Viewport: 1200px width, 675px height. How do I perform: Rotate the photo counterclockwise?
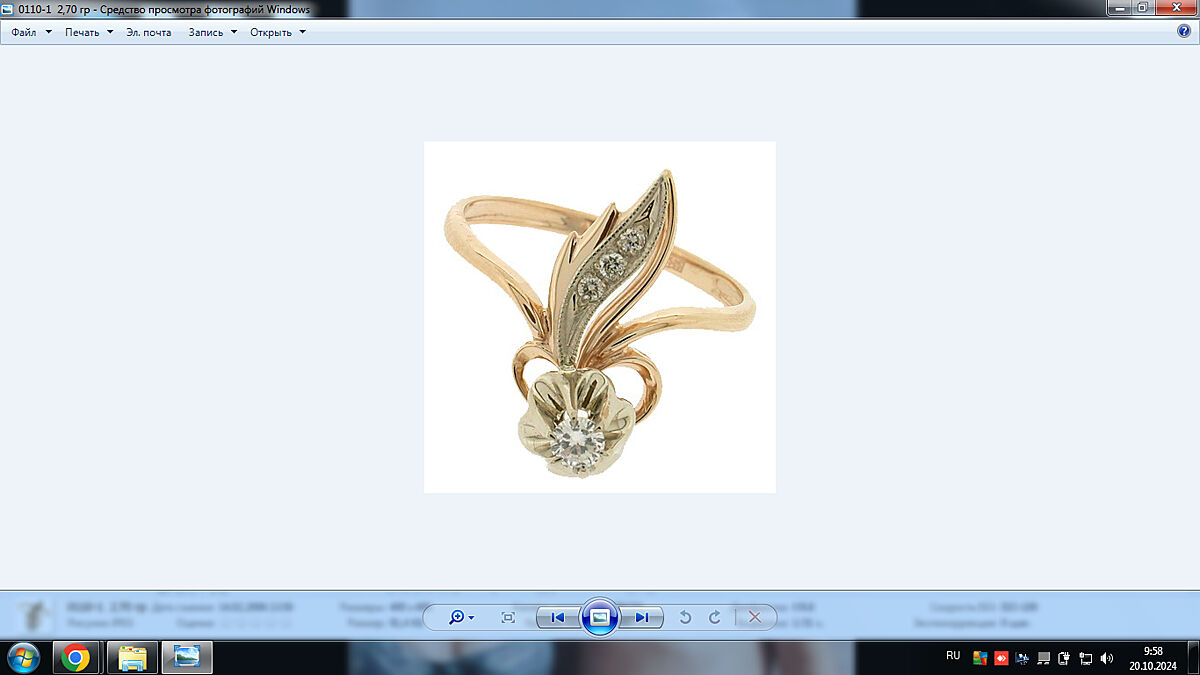pyautogui.click(x=685, y=617)
